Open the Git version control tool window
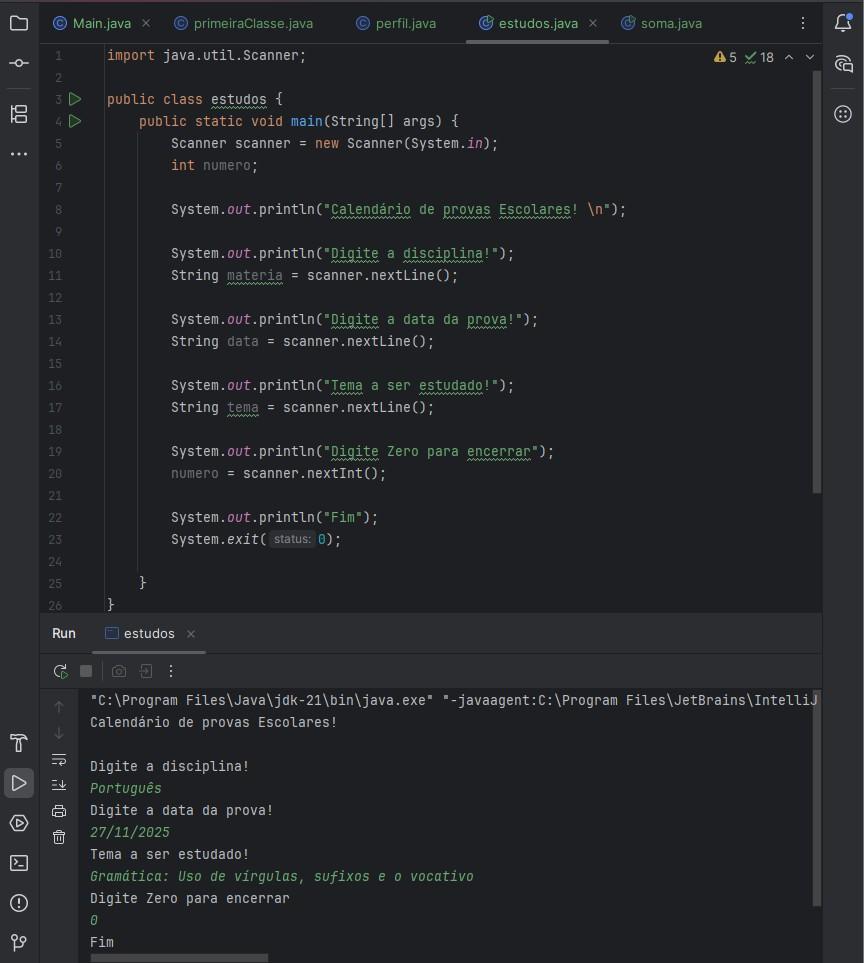 click(x=19, y=942)
